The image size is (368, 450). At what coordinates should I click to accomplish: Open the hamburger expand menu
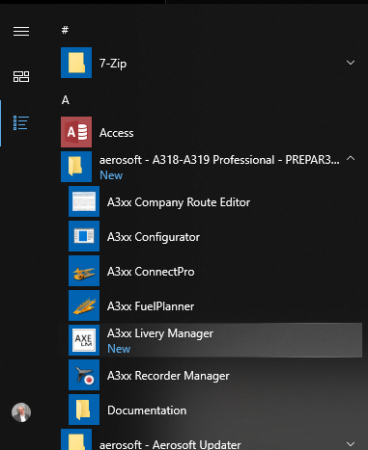[21, 31]
